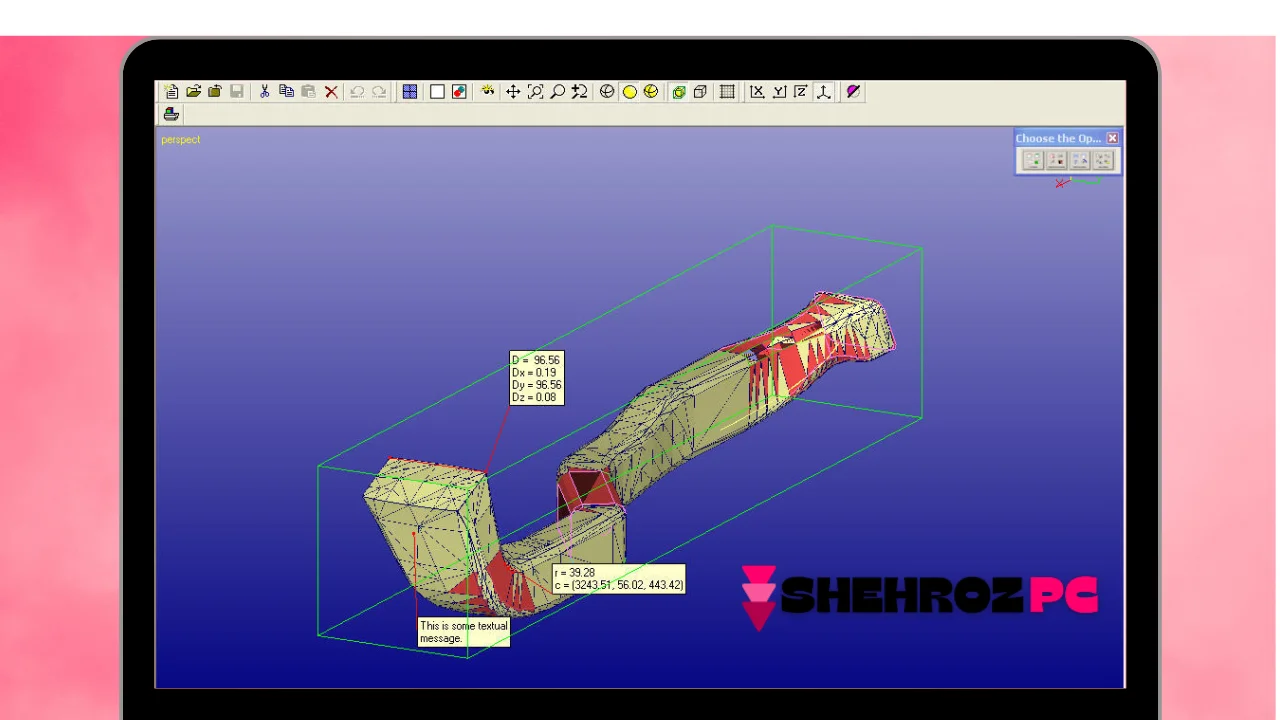Click the redo arrow icon
The image size is (1280, 720).
[379, 92]
